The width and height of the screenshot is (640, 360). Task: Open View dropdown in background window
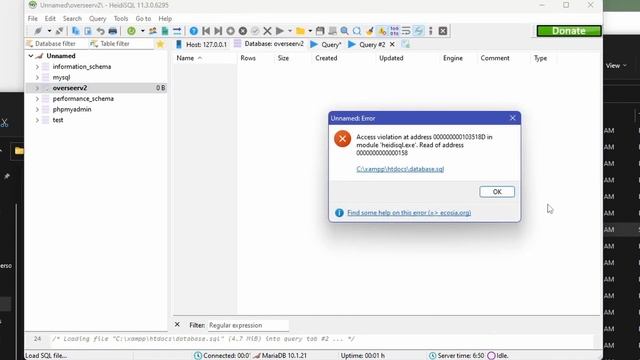[616, 66]
